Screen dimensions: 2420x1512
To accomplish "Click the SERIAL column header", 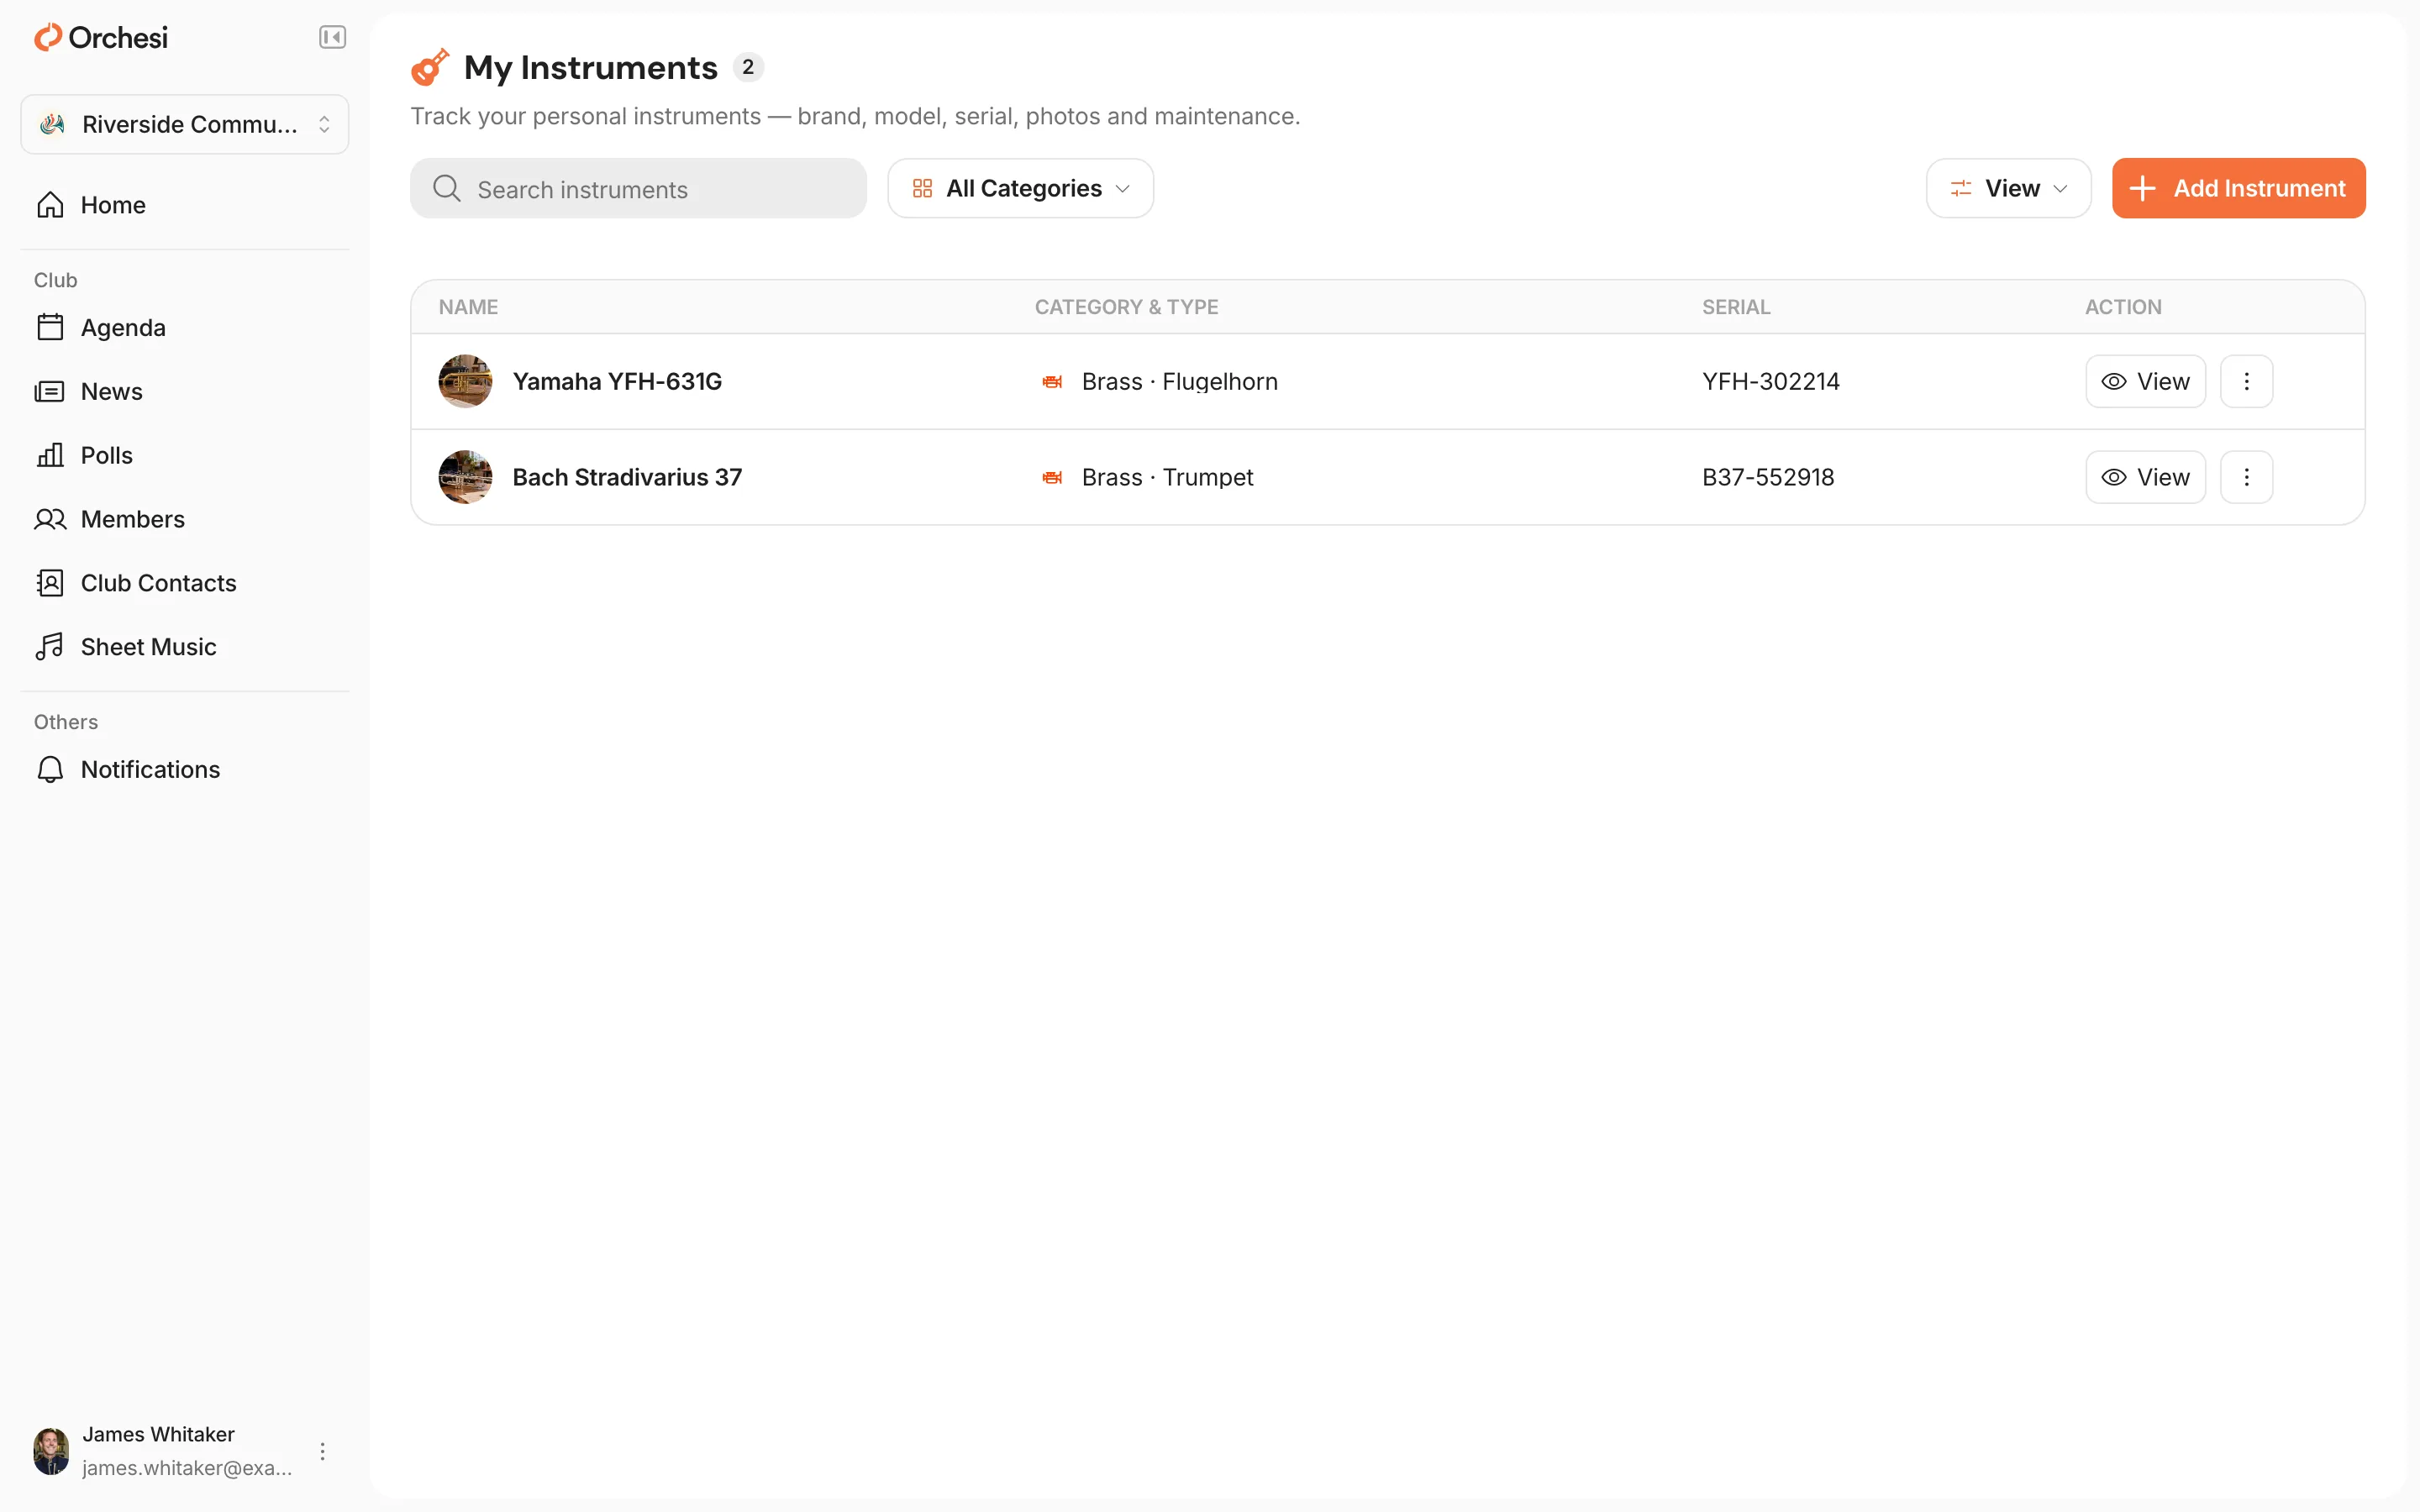I will tap(1736, 307).
